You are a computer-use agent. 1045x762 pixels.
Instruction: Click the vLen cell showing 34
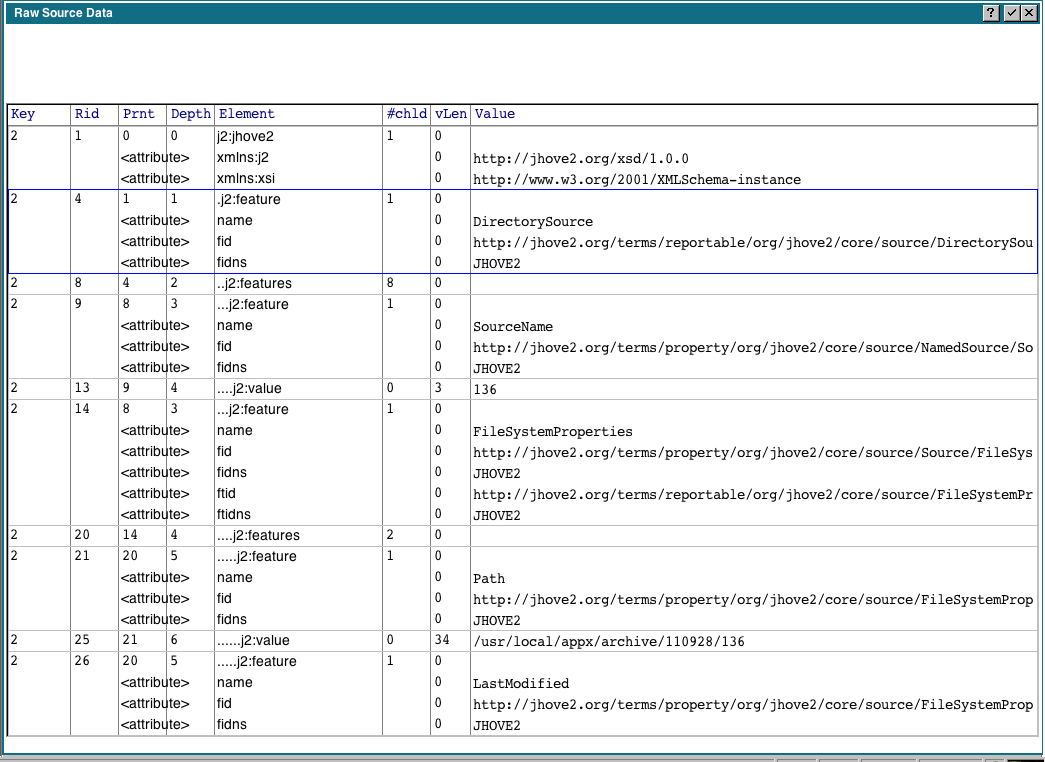[442, 640]
